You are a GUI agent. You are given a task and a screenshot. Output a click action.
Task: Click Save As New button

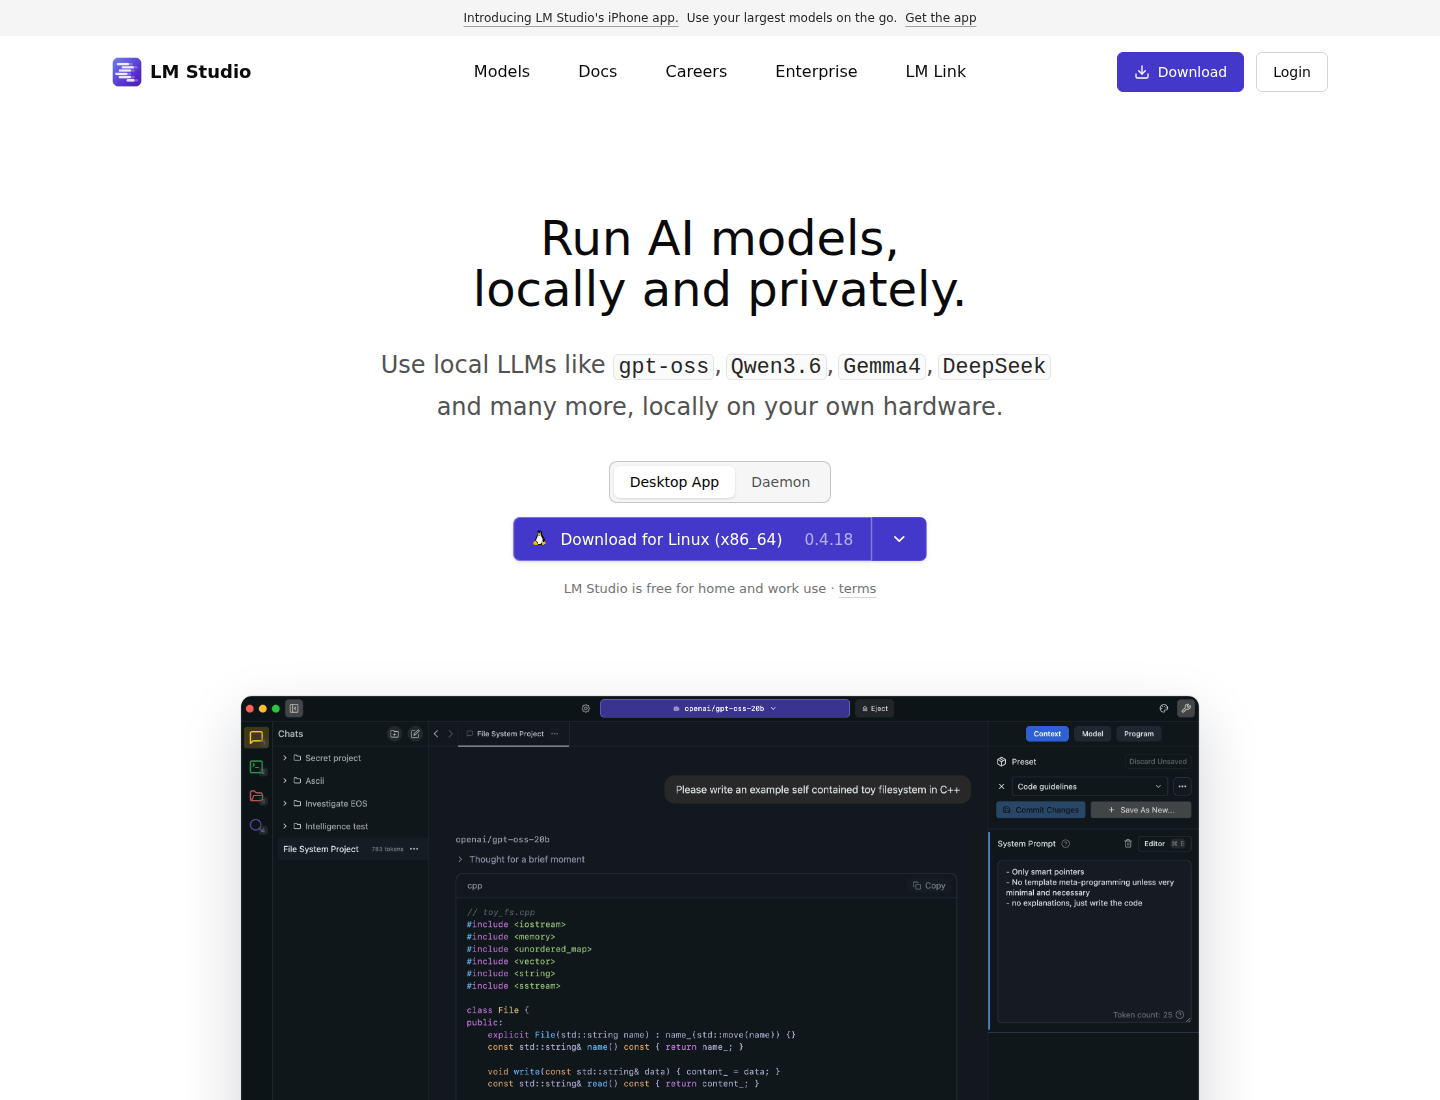point(1141,810)
